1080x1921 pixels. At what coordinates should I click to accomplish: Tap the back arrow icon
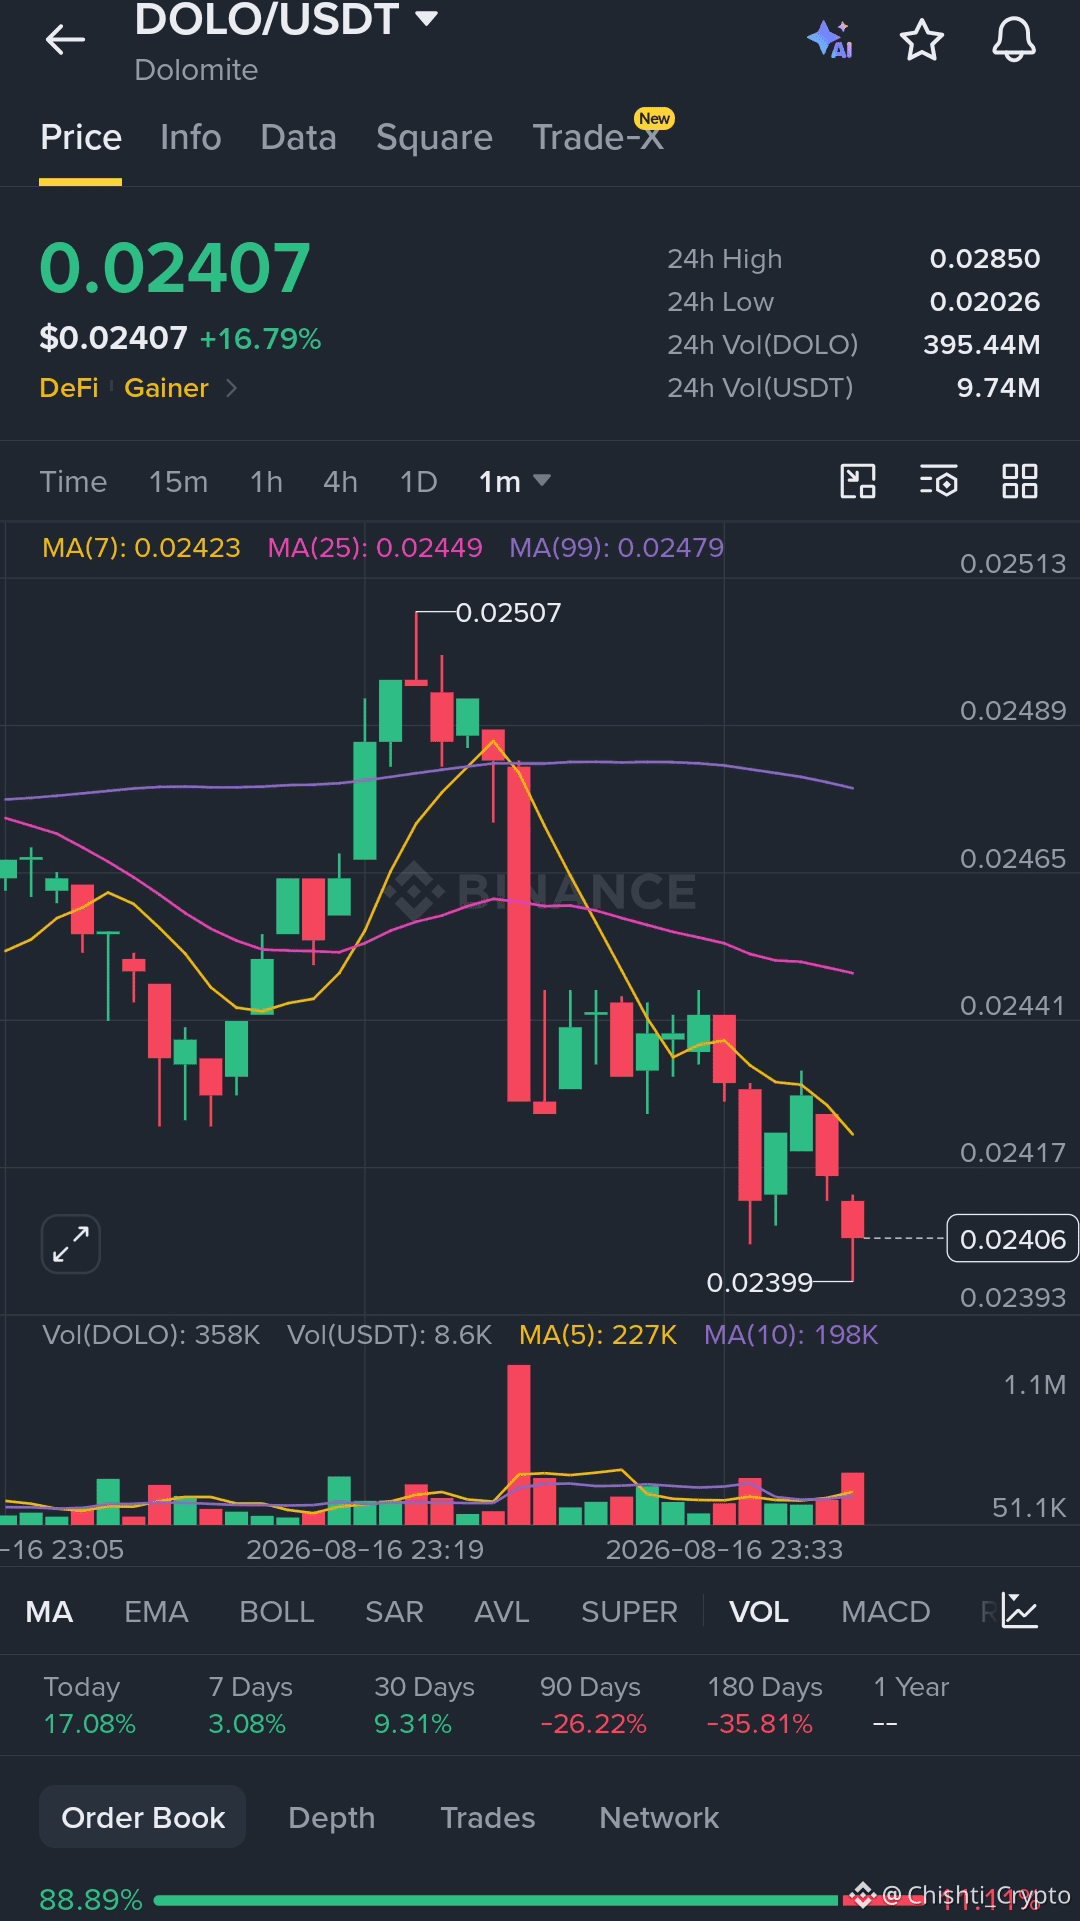click(x=65, y=40)
